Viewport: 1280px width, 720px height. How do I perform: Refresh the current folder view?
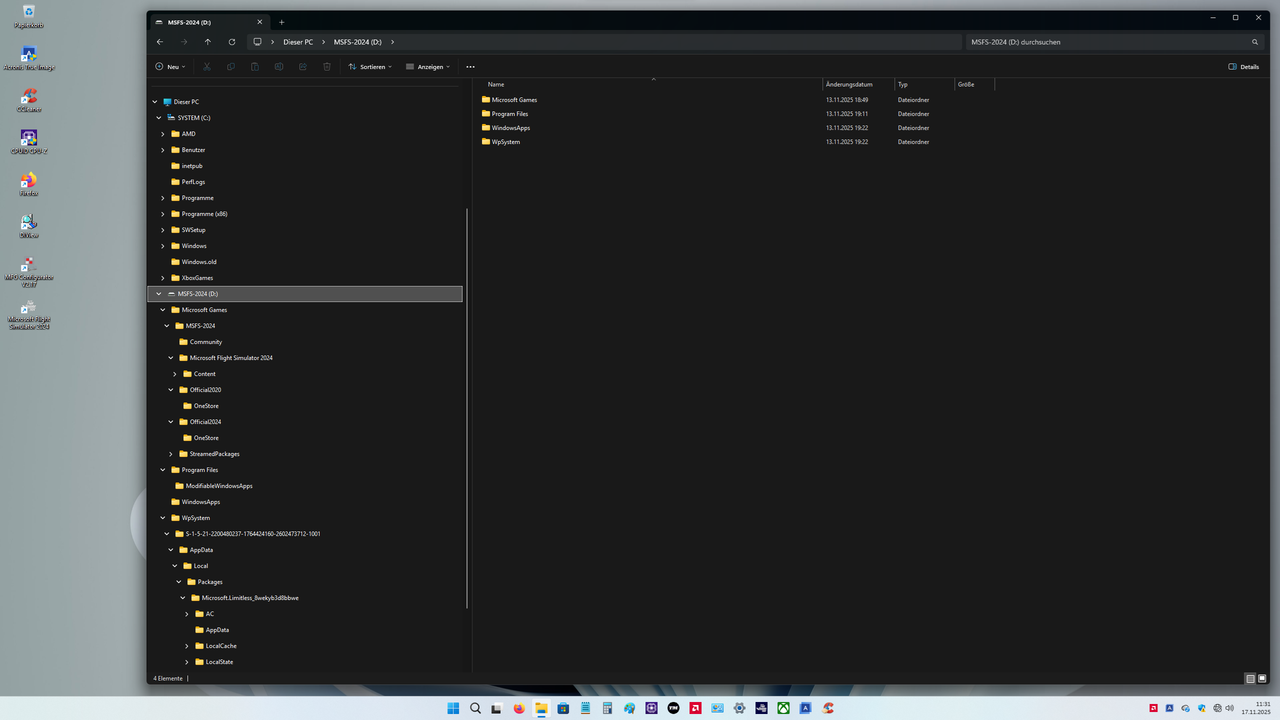232,42
